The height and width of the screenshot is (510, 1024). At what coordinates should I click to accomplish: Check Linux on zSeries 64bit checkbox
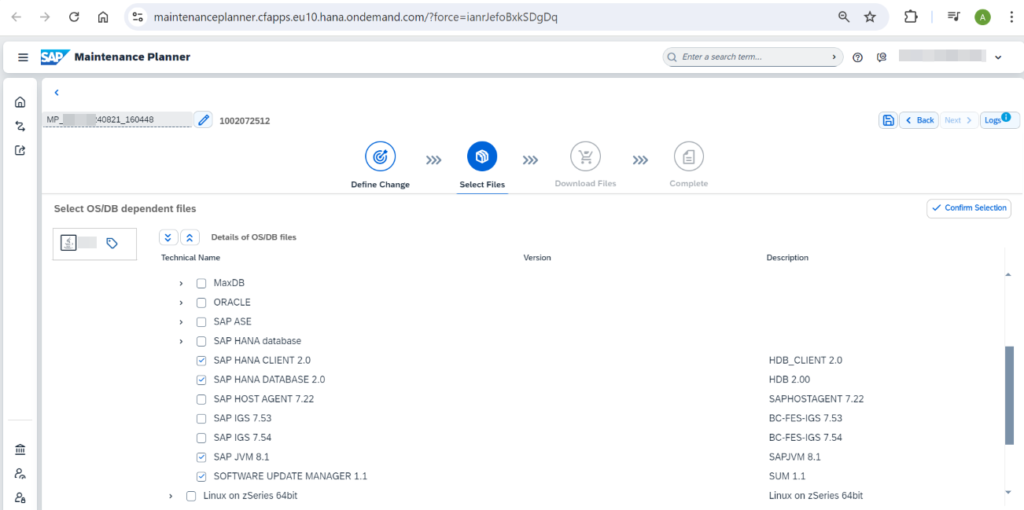coord(191,496)
